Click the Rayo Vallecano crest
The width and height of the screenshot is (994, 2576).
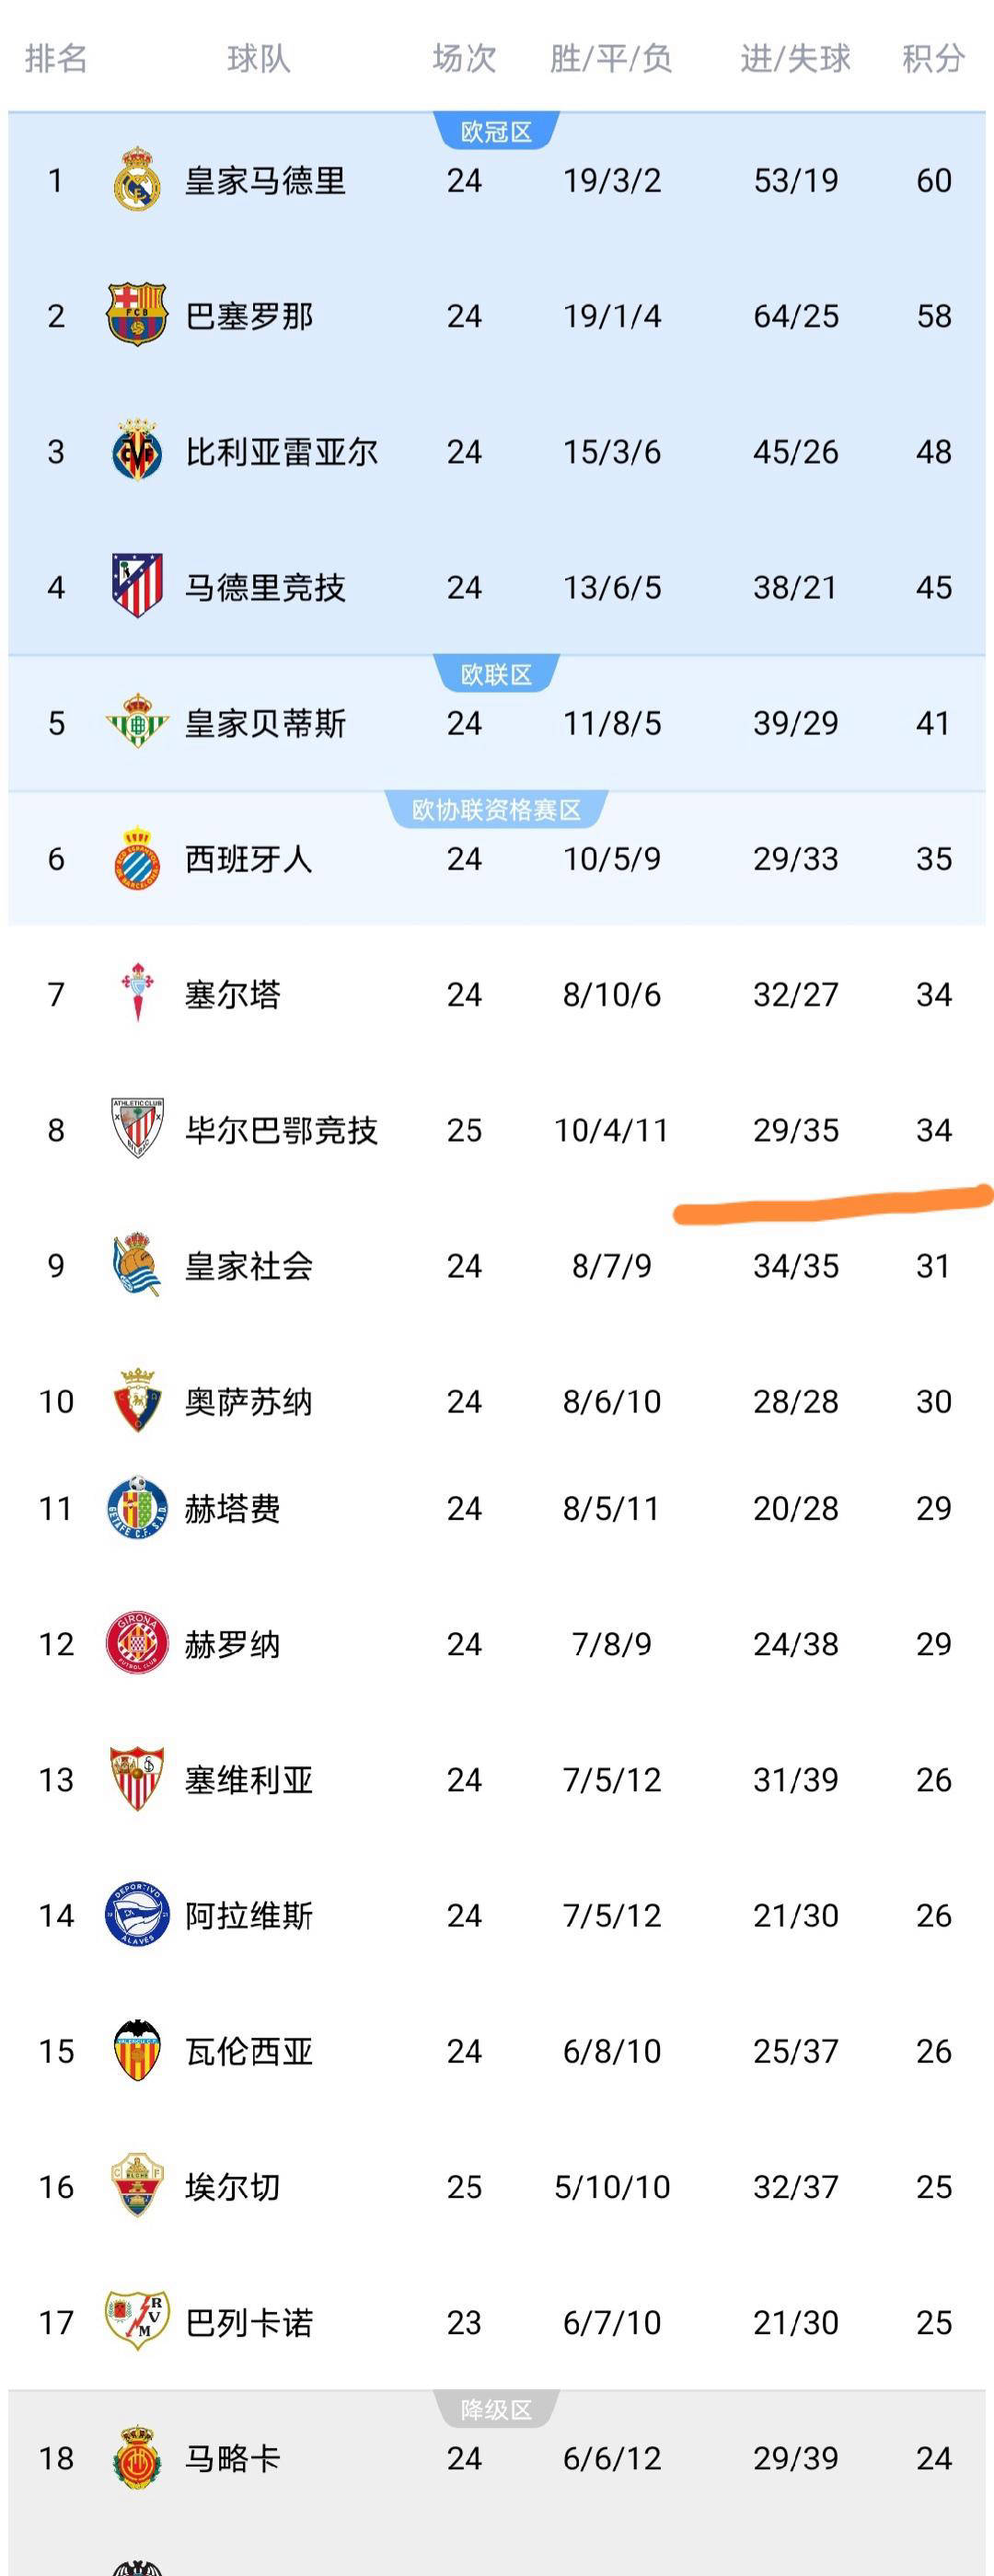tap(137, 2321)
